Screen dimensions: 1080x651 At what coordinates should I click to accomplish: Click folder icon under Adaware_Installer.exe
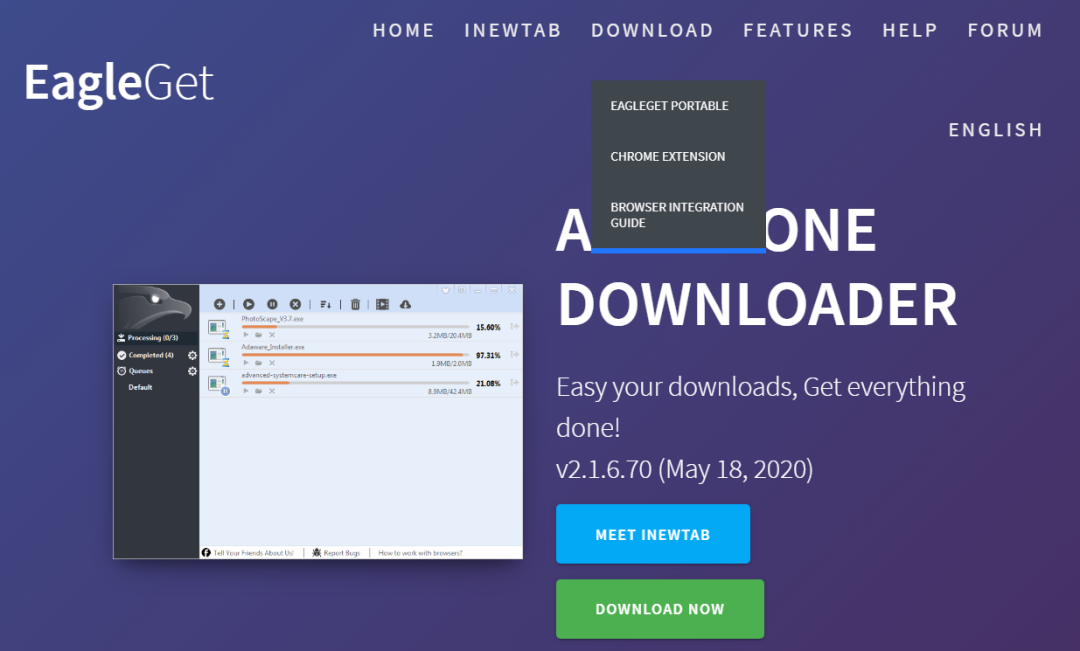[258, 363]
